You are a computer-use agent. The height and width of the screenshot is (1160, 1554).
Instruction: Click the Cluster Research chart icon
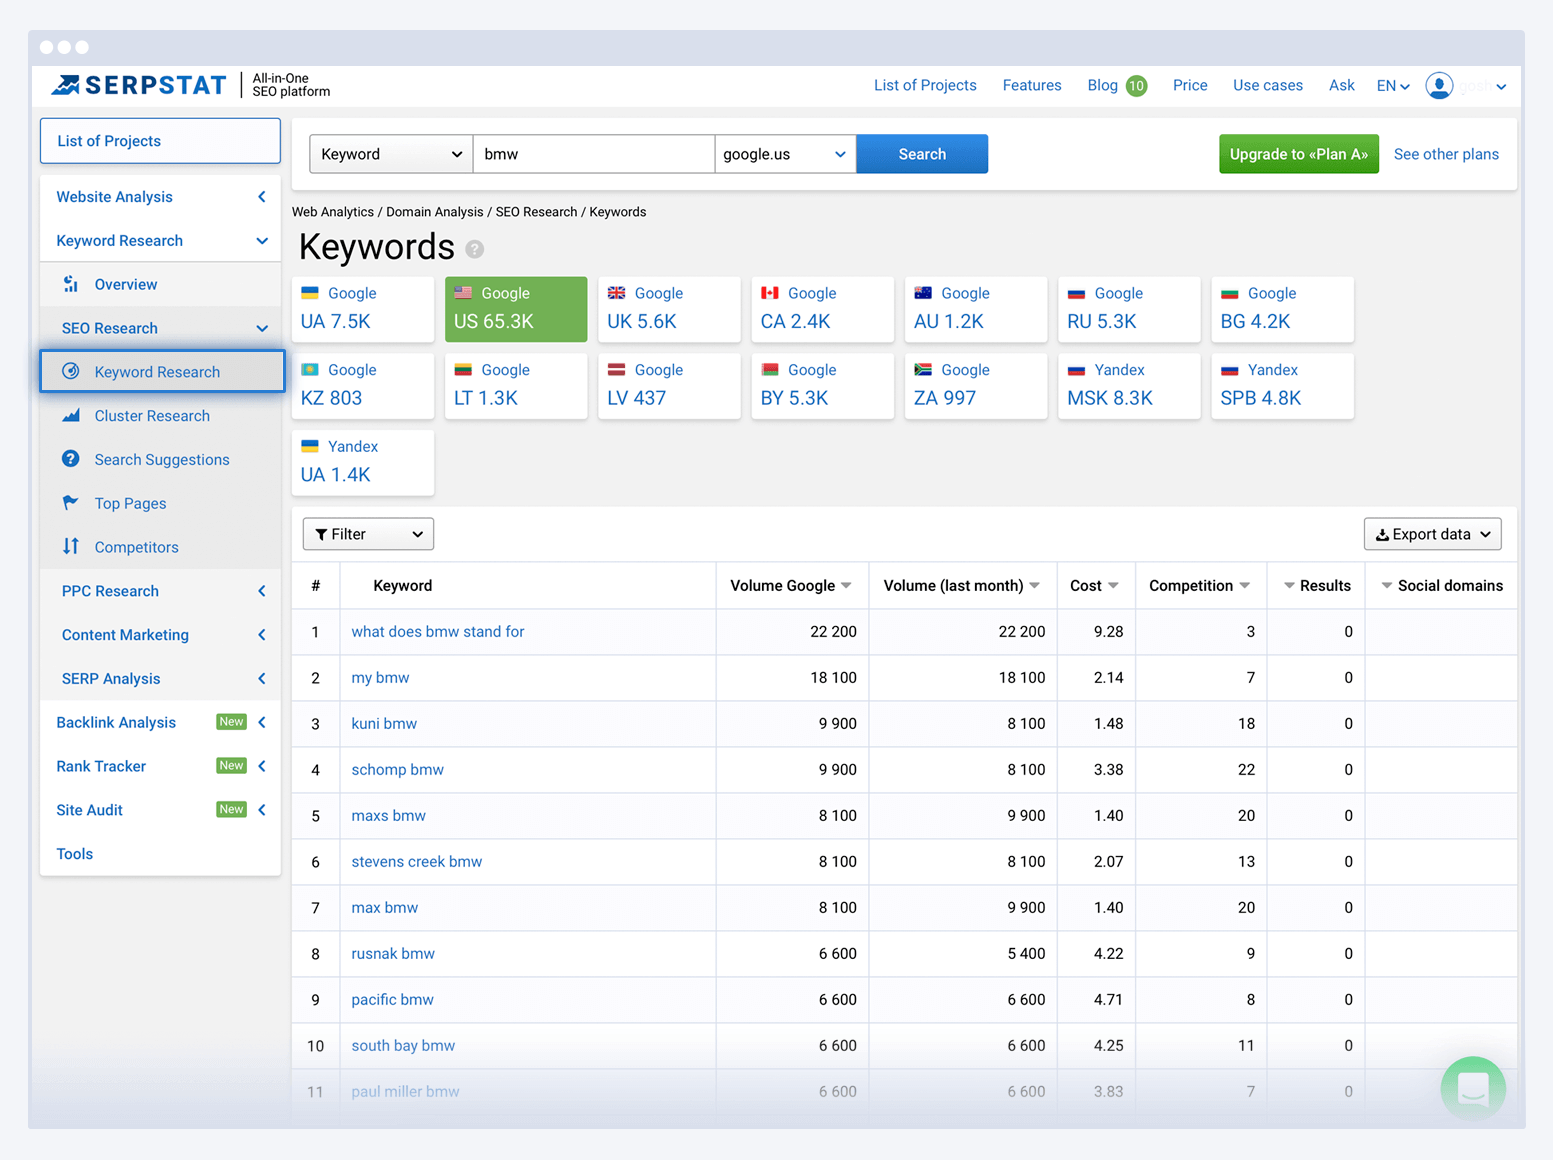click(71, 415)
